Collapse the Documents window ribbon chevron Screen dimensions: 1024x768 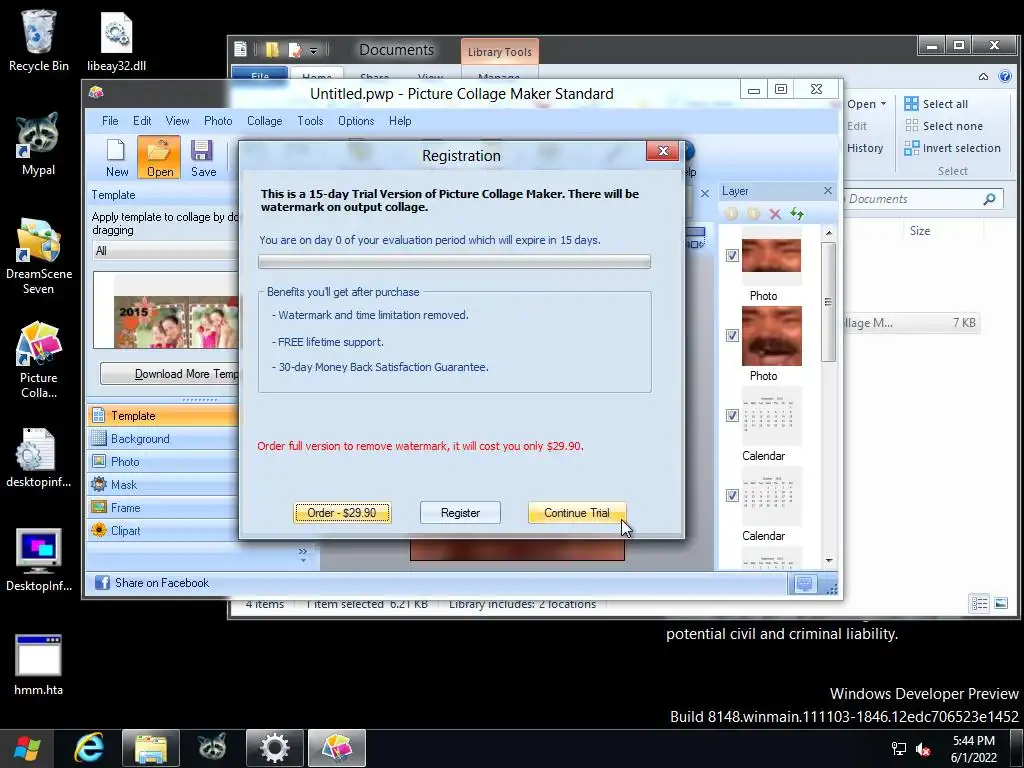(984, 76)
